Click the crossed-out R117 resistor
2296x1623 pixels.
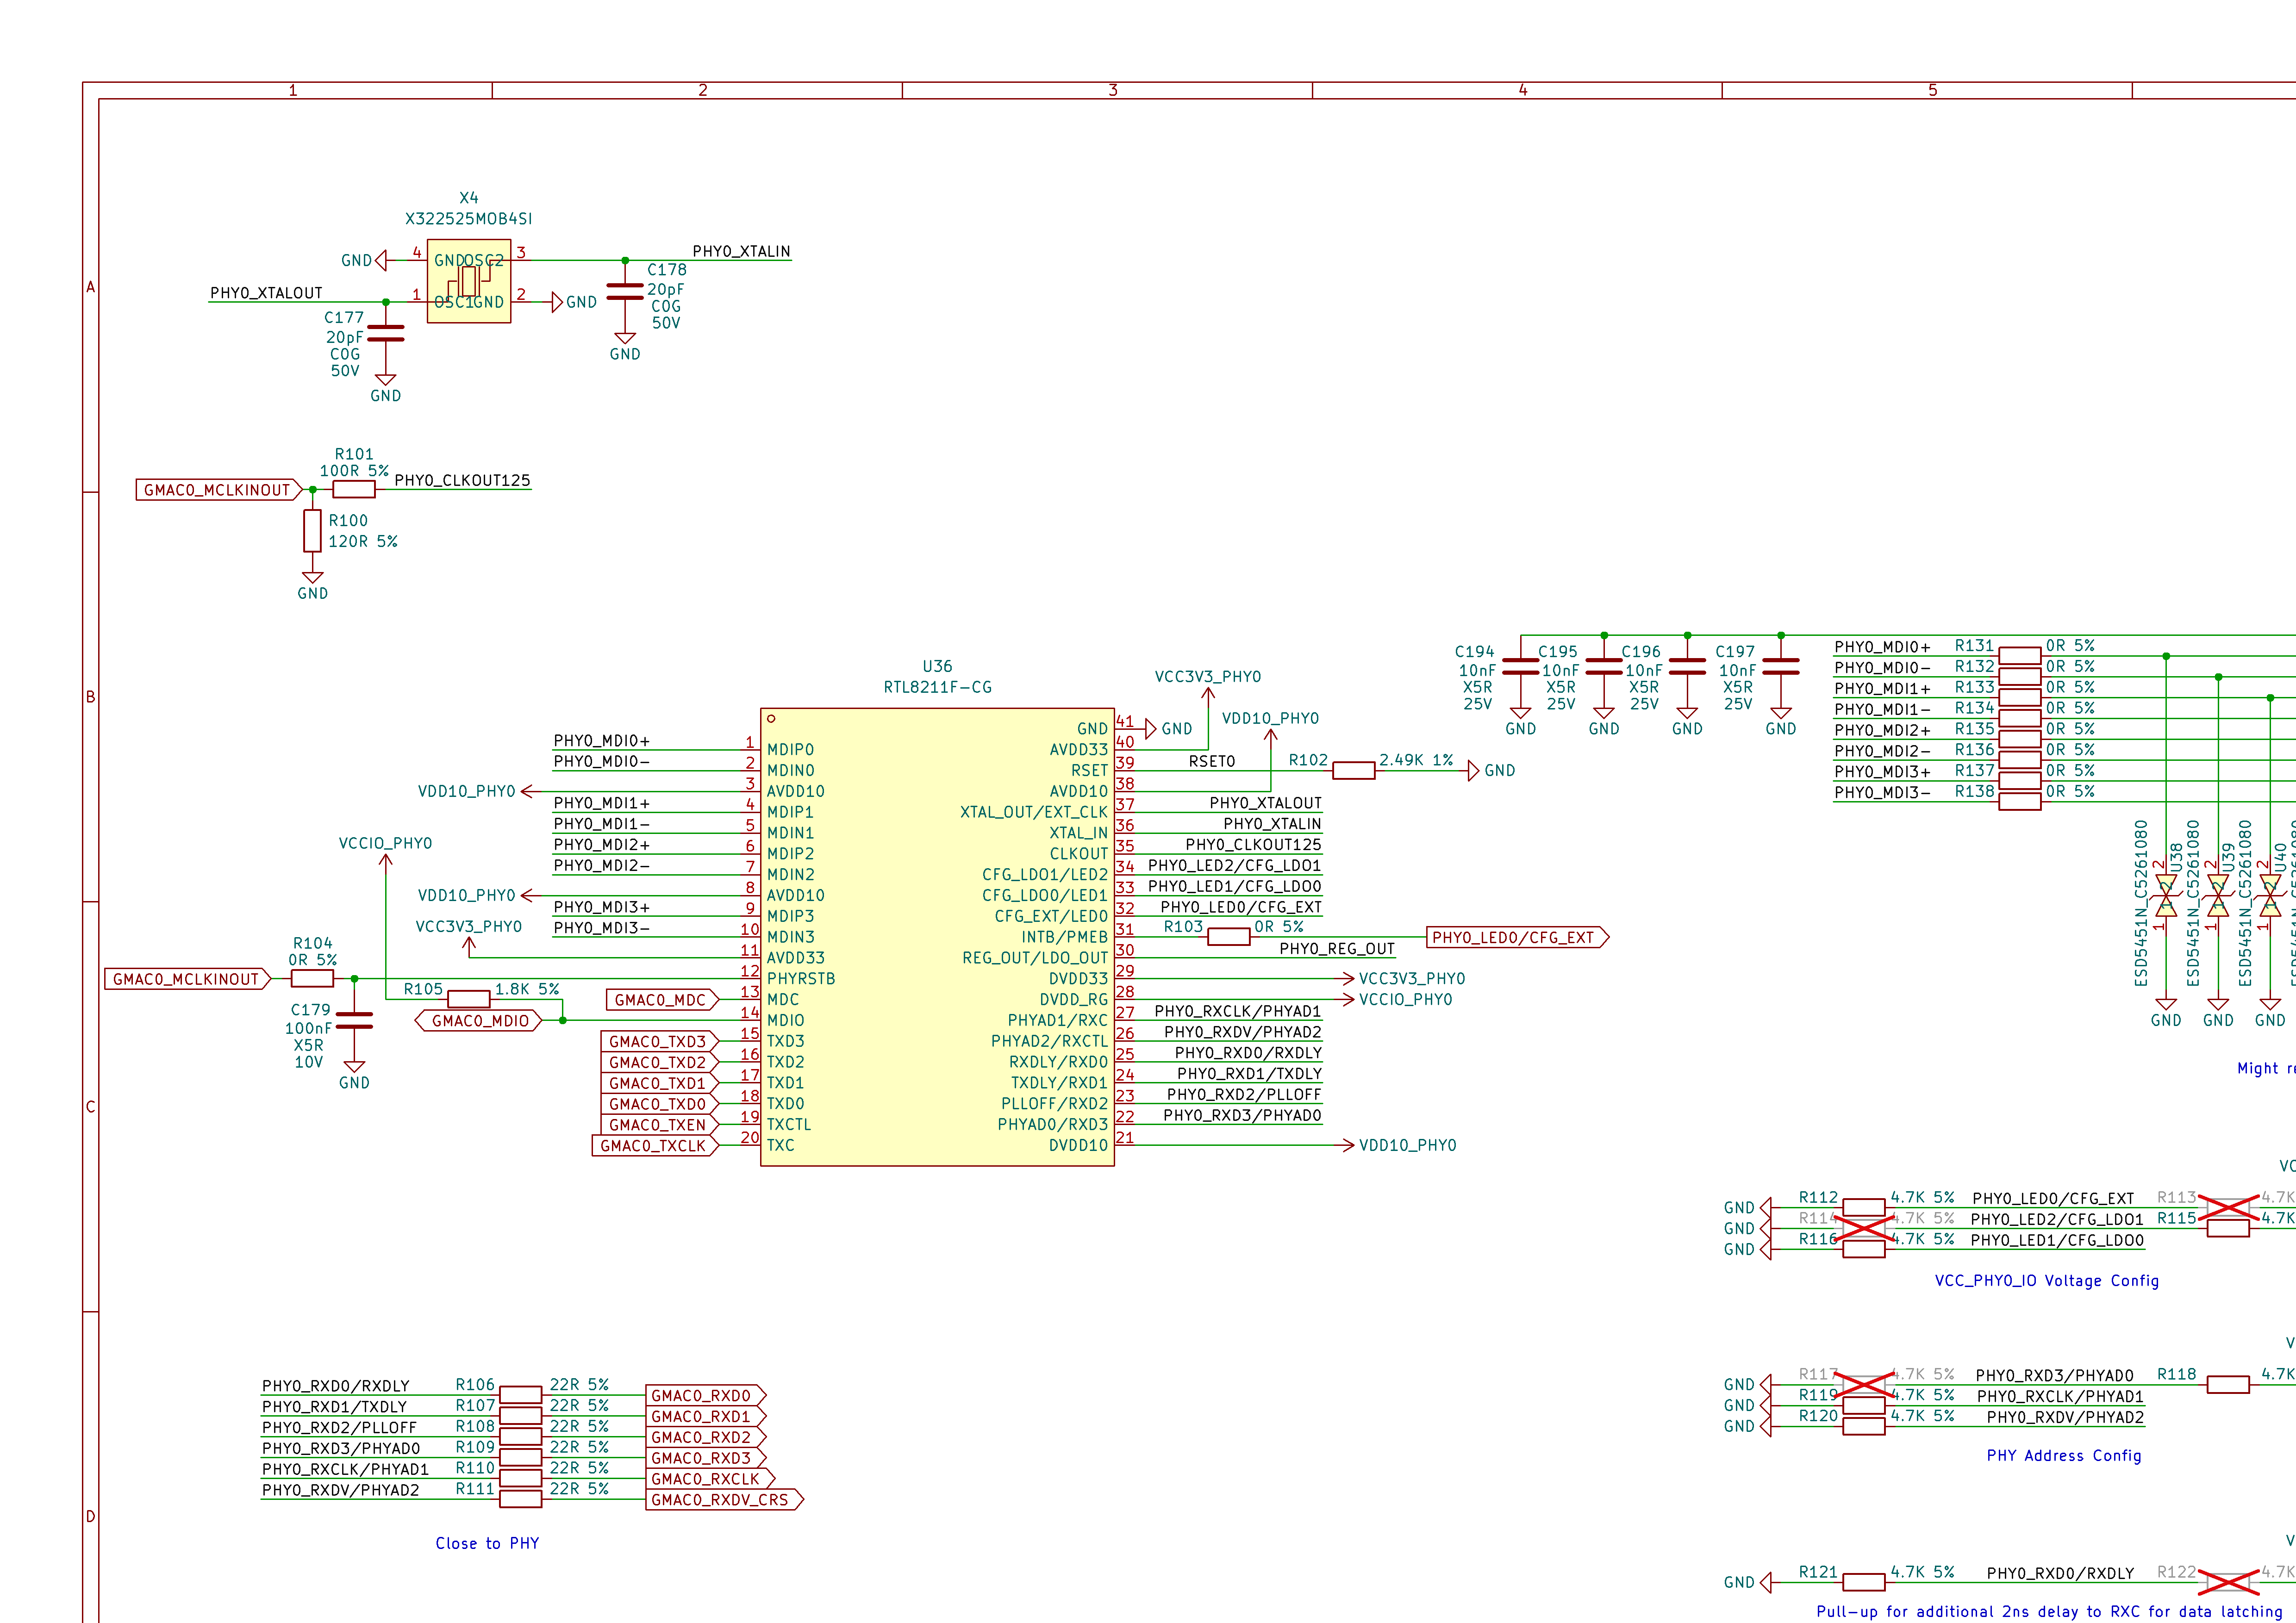(1863, 1385)
